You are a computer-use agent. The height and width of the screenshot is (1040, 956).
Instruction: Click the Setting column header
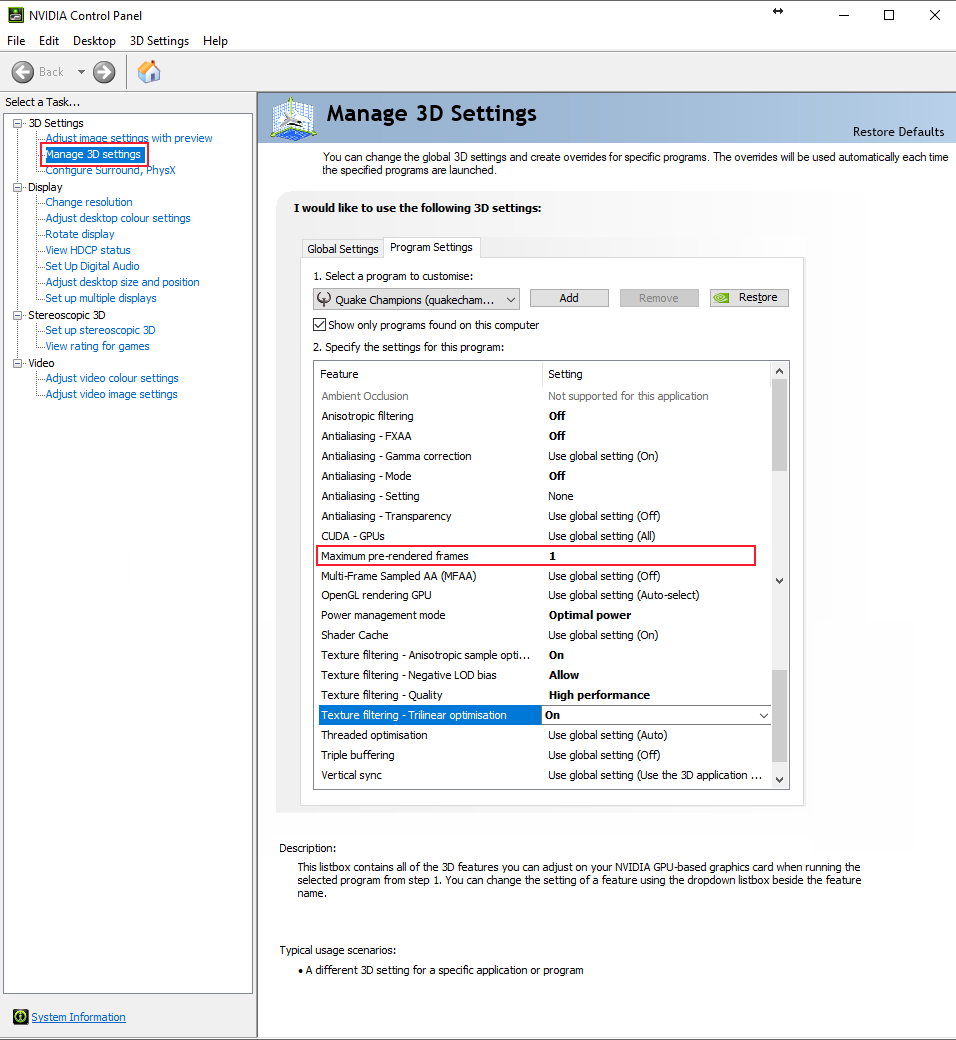[657, 374]
